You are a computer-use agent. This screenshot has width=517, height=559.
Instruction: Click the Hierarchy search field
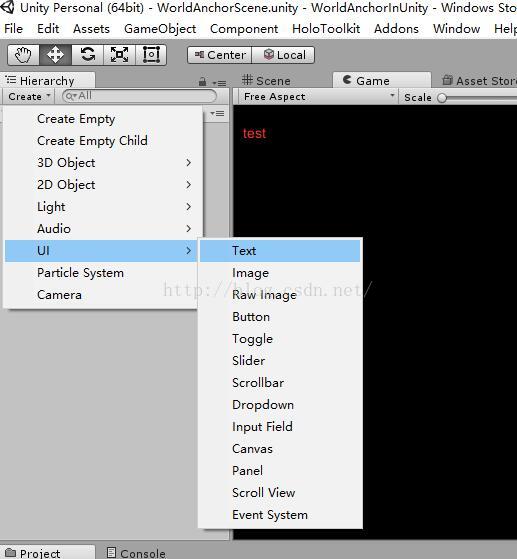[x=139, y=96]
